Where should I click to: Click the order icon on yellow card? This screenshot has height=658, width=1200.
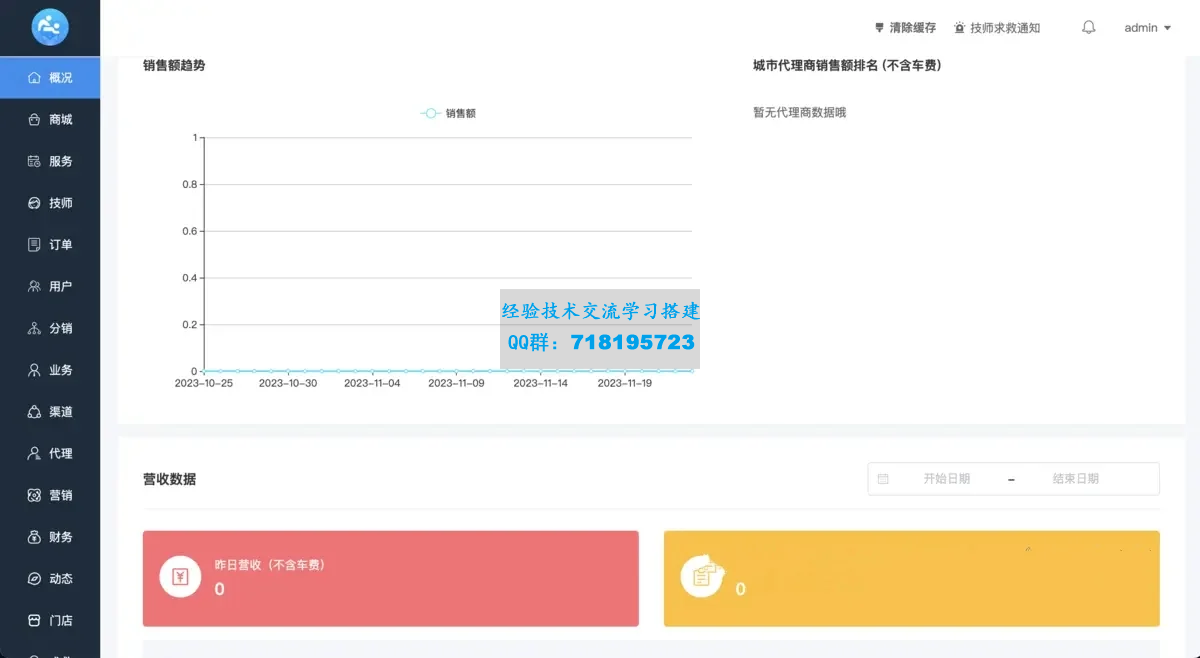[702, 576]
